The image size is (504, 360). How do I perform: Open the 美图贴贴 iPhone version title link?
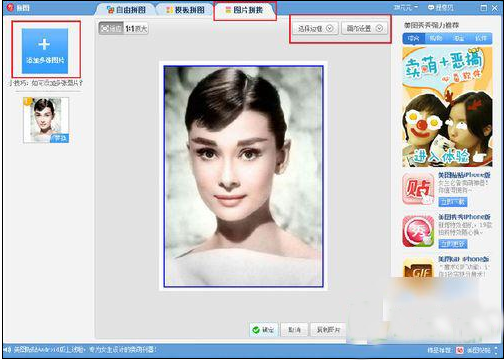(464, 175)
